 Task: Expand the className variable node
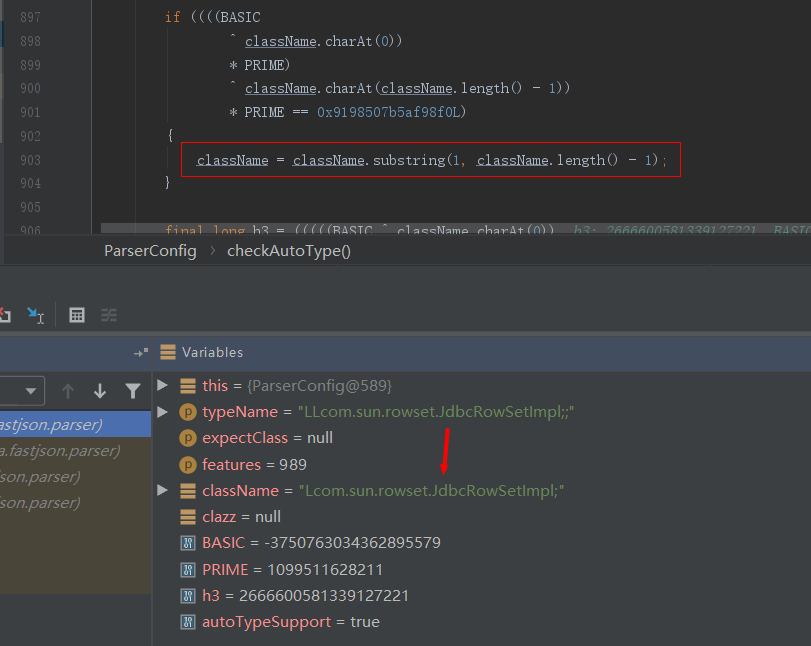pyautogui.click(x=162, y=490)
